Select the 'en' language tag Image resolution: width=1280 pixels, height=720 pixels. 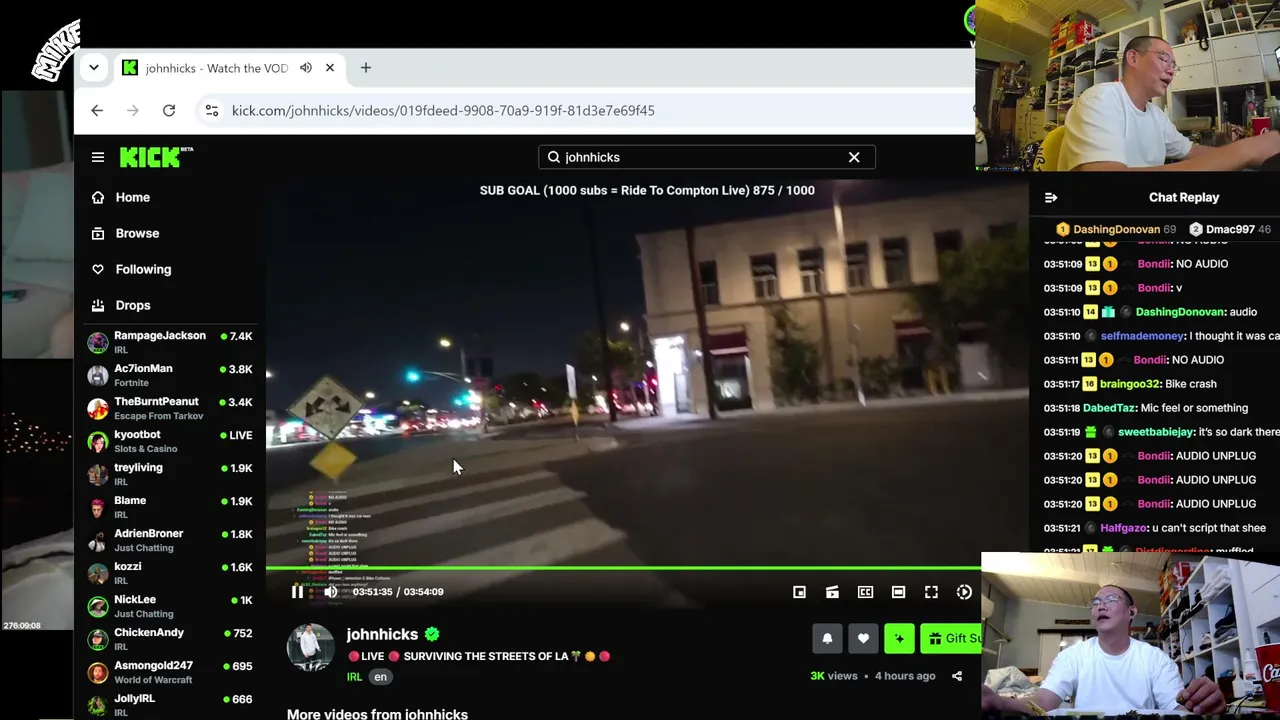point(380,677)
